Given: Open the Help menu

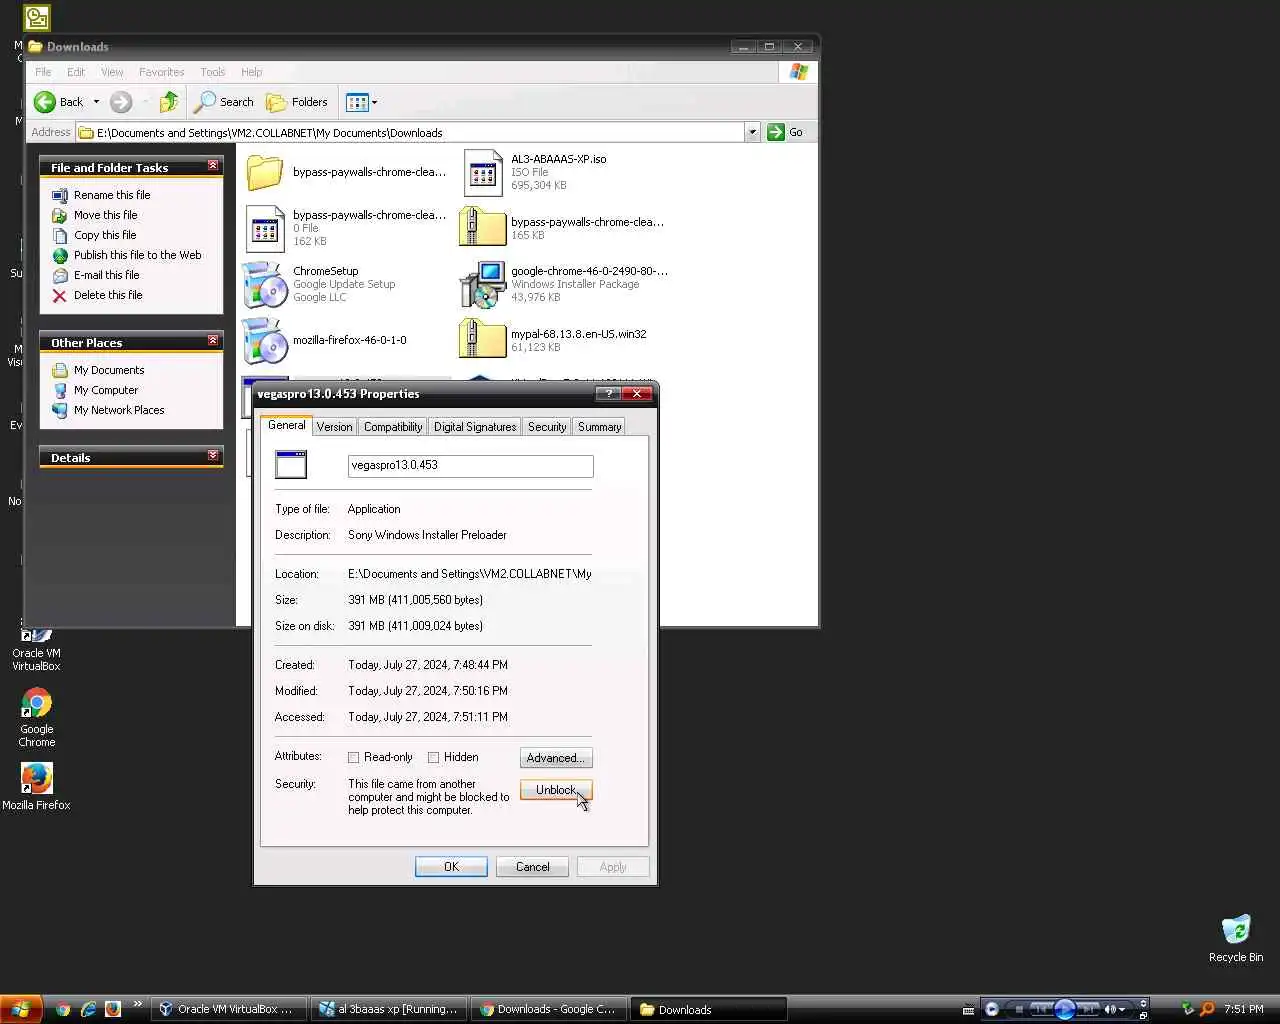Looking at the screenshot, I should pyautogui.click(x=251, y=72).
